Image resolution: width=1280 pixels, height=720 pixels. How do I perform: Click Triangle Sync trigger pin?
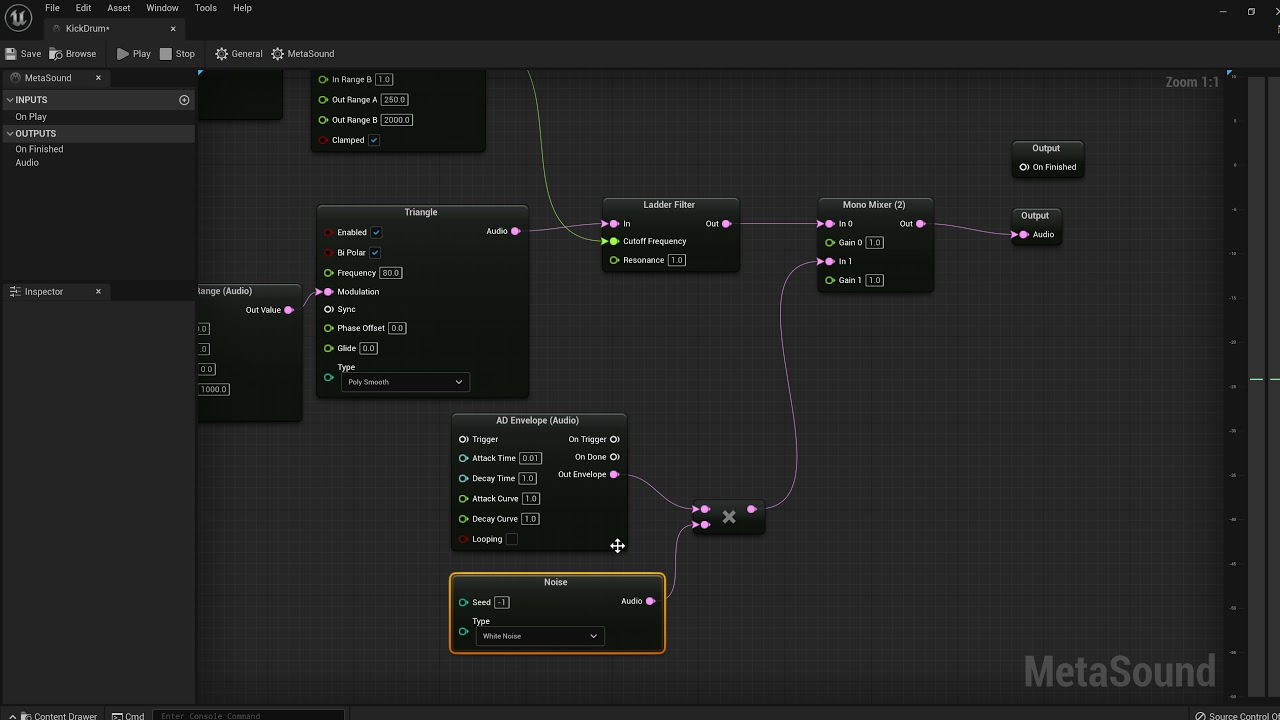click(328, 309)
